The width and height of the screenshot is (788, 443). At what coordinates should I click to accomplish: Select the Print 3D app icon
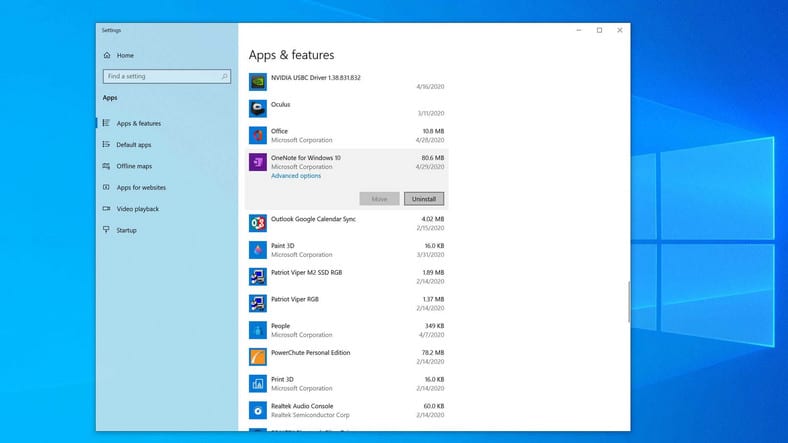pyautogui.click(x=258, y=383)
